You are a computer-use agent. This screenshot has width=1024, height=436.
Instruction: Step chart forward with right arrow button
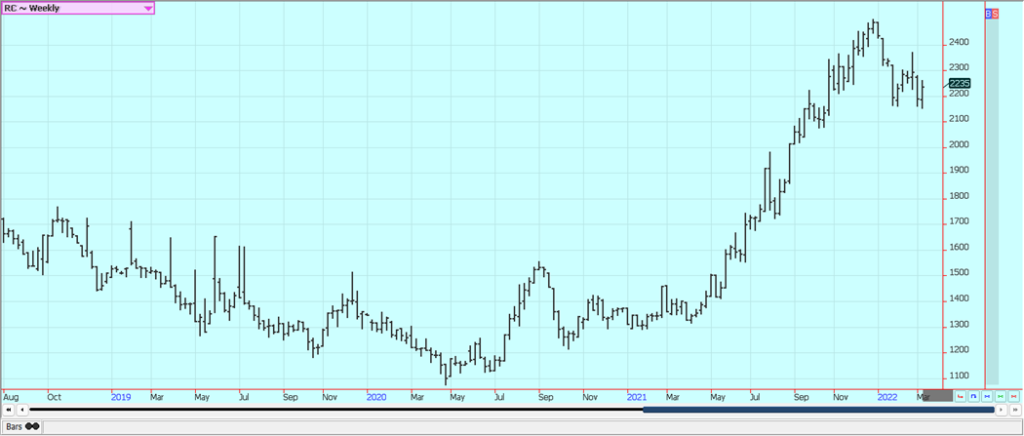coord(1001,410)
